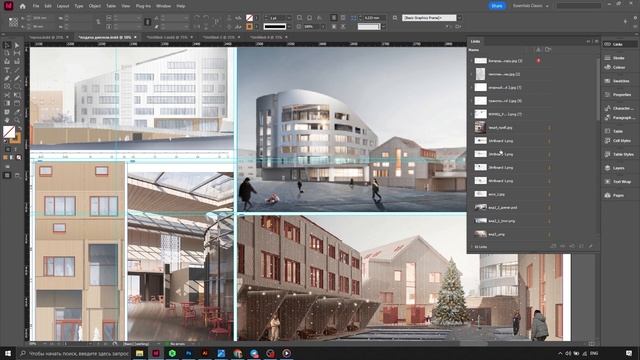
Task: Select the Hand tool
Action: pos(7,120)
